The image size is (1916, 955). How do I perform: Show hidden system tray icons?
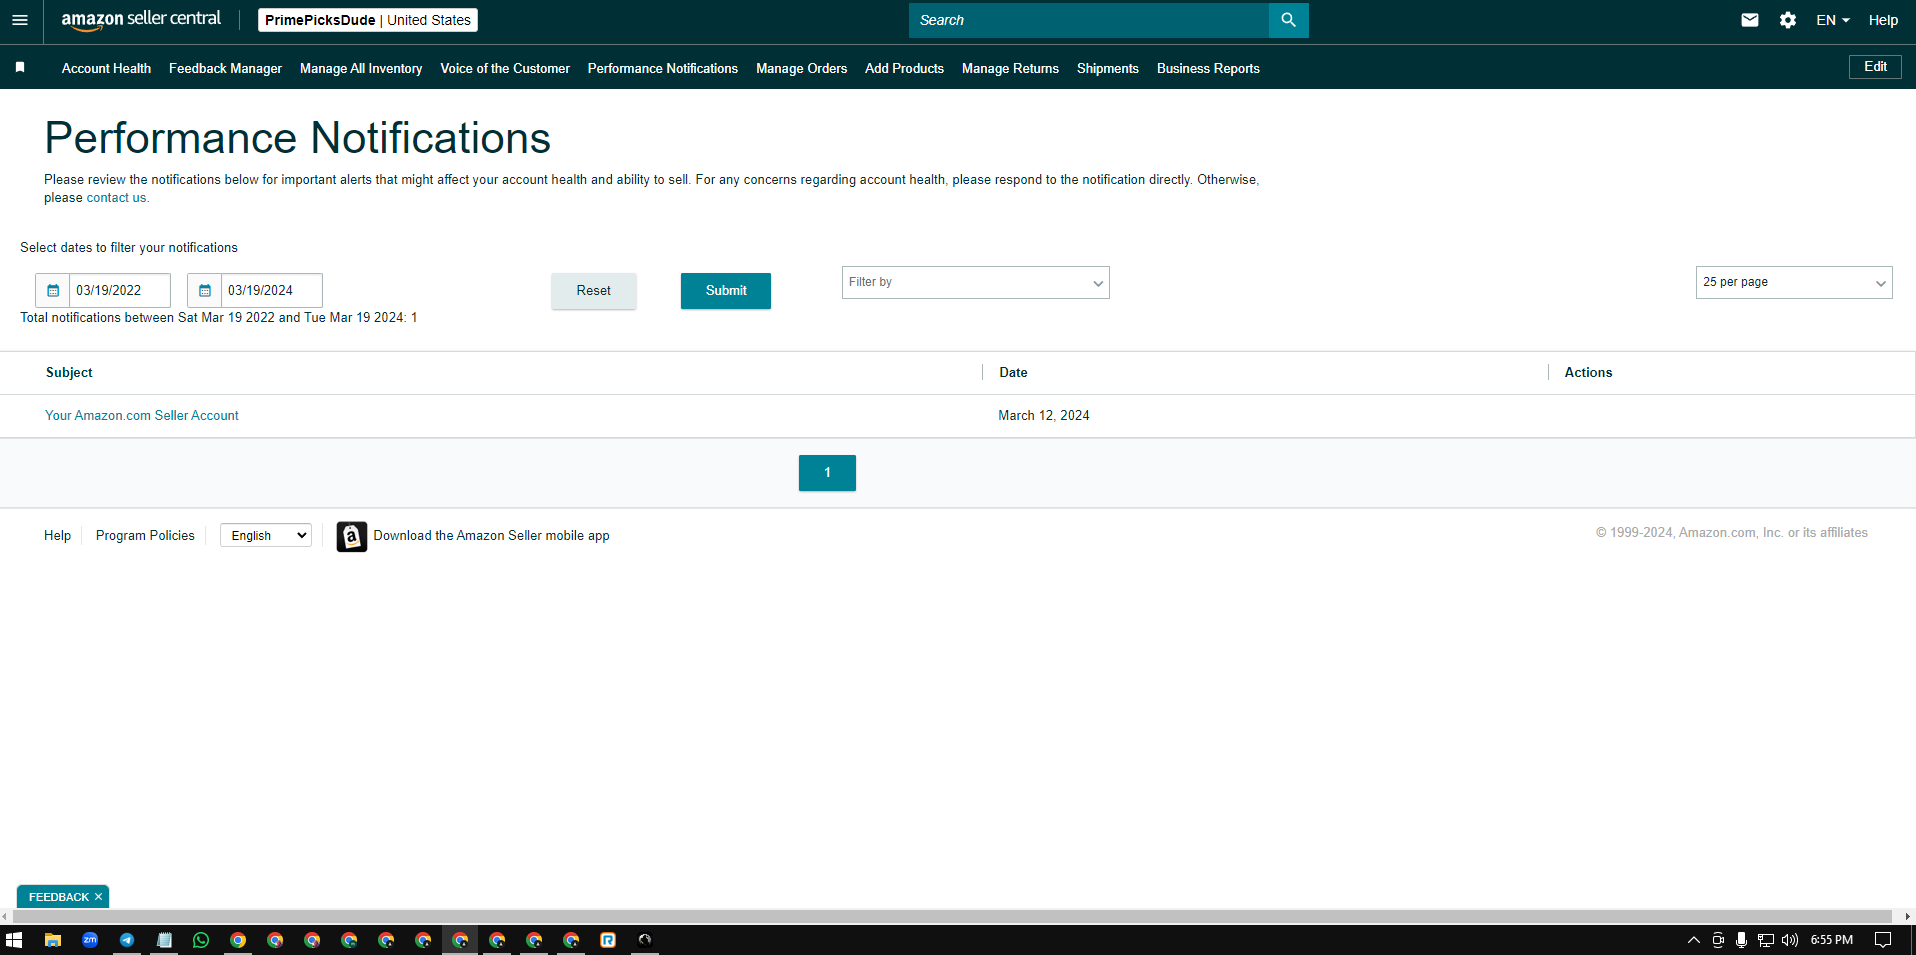pyautogui.click(x=1693, y=940)
